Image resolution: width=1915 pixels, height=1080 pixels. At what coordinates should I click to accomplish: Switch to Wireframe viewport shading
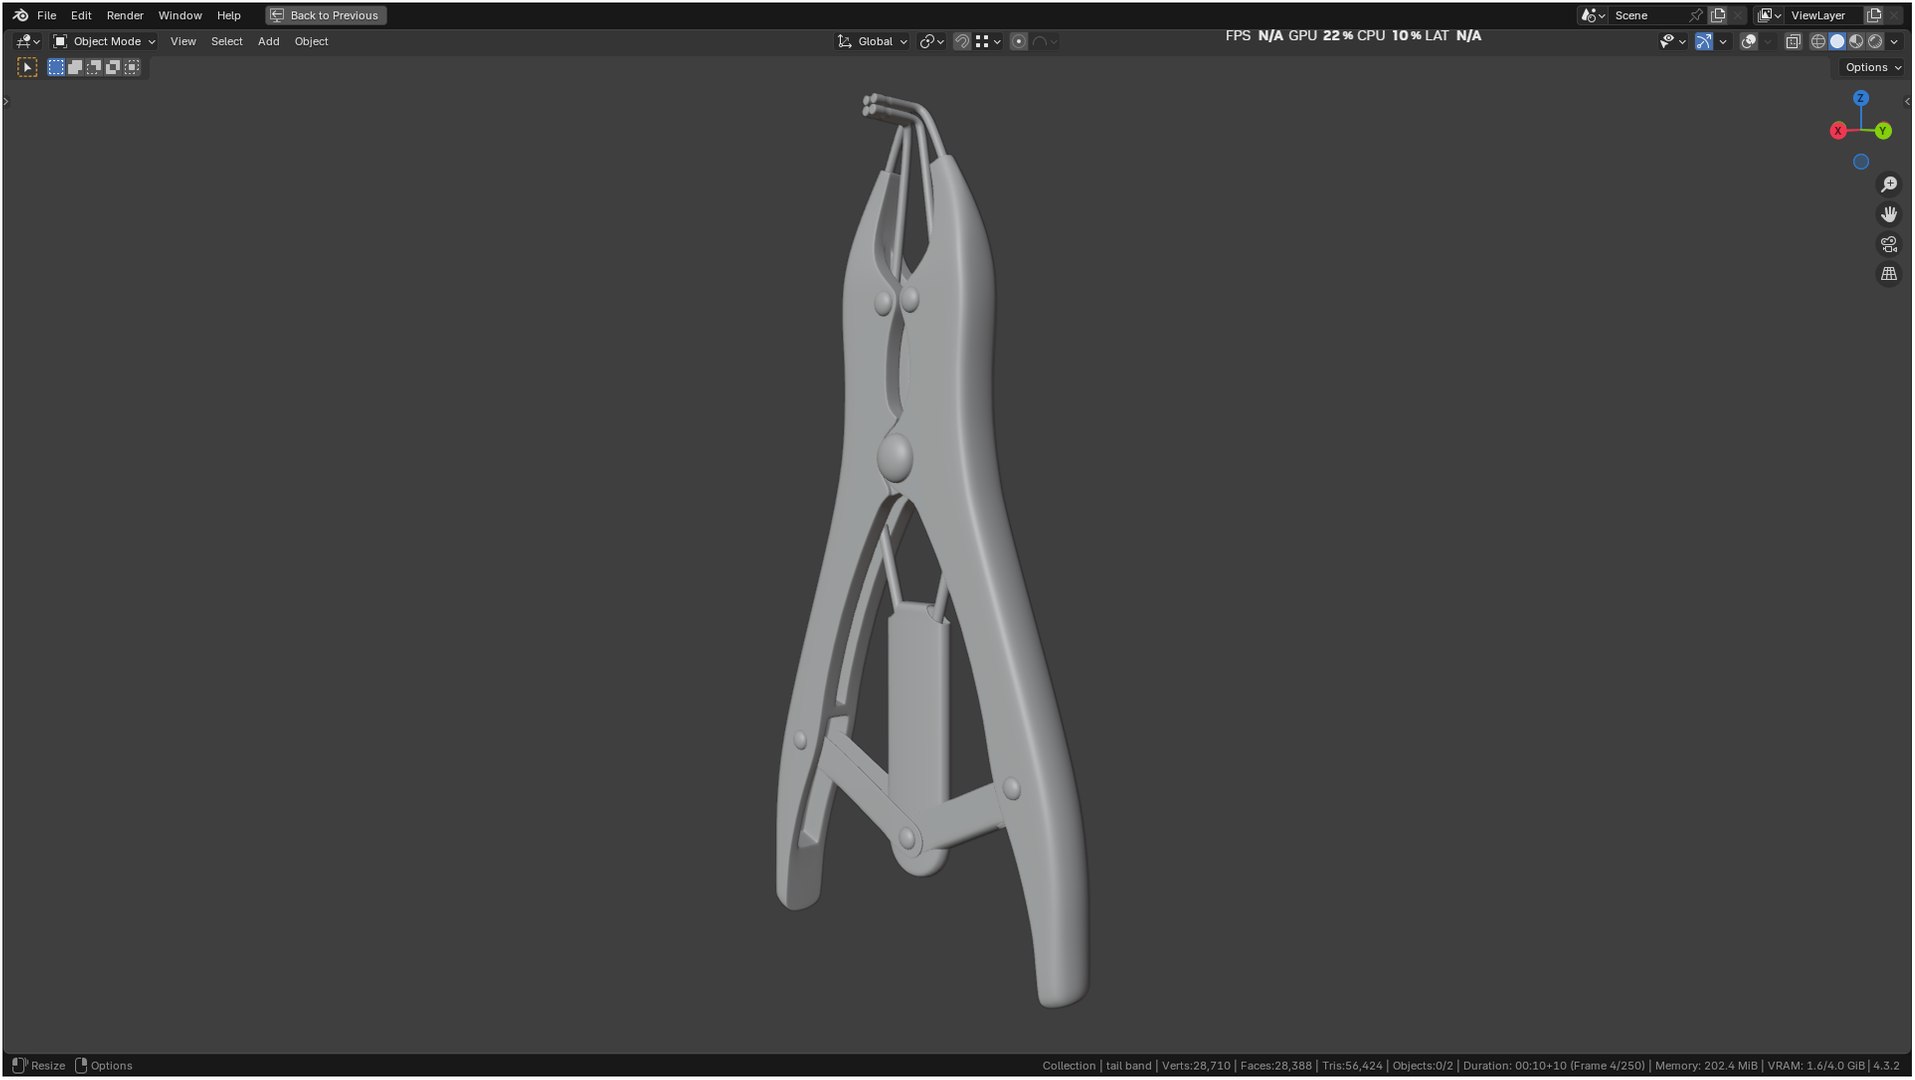(1818, 41)
